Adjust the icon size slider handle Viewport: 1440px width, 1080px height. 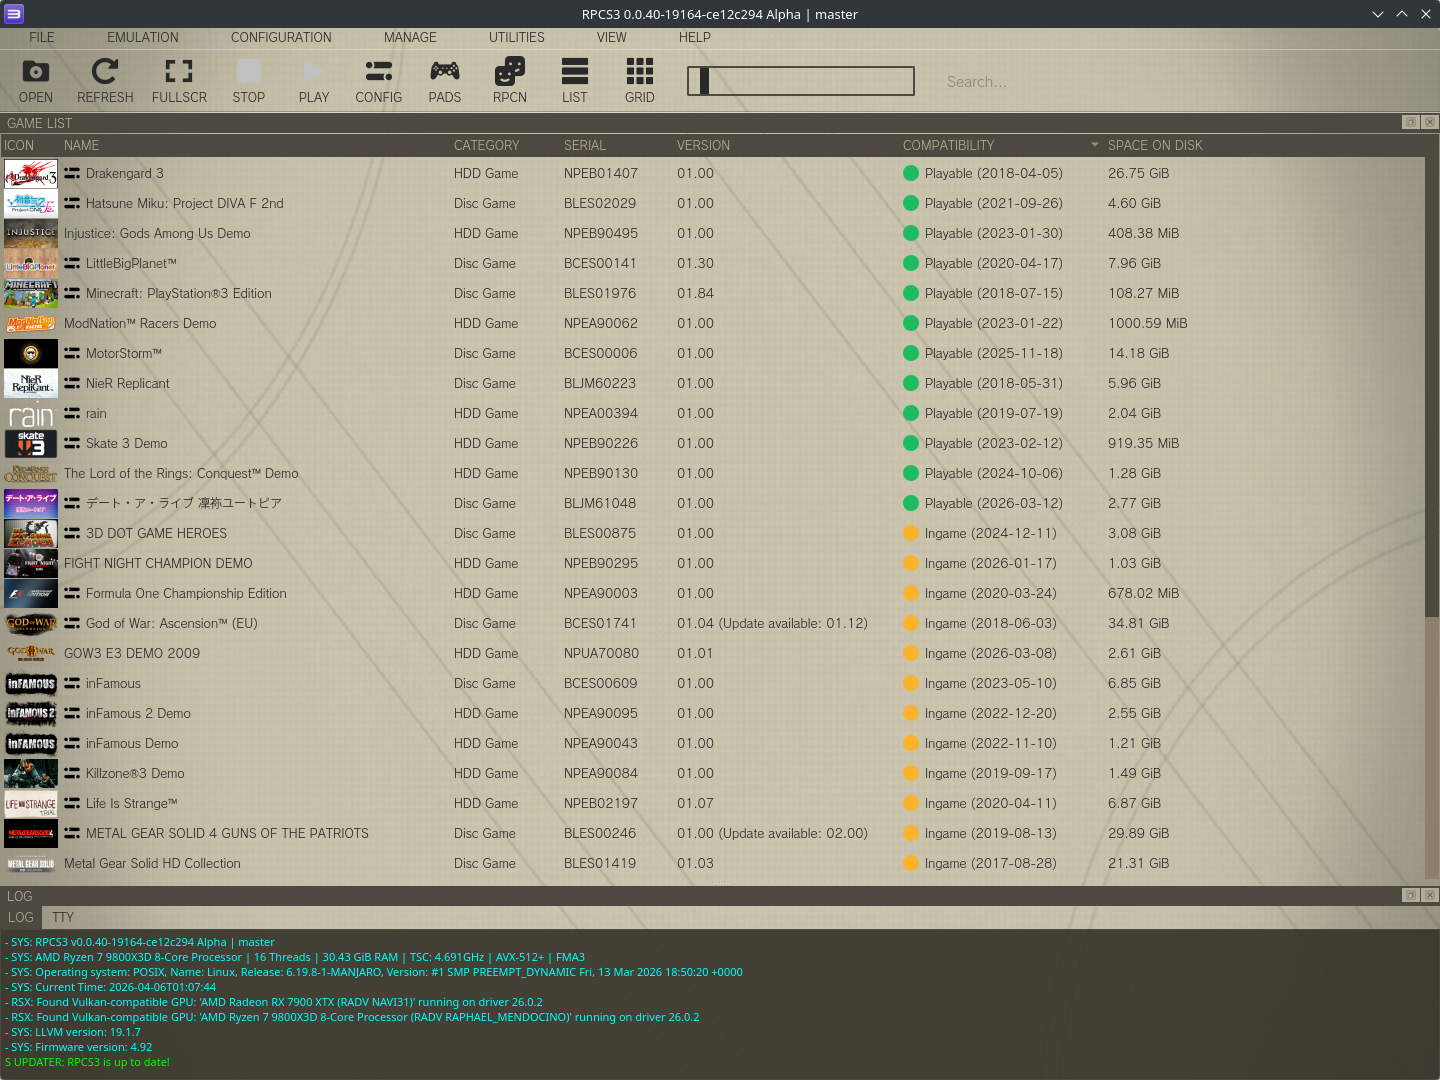[704, 81]
